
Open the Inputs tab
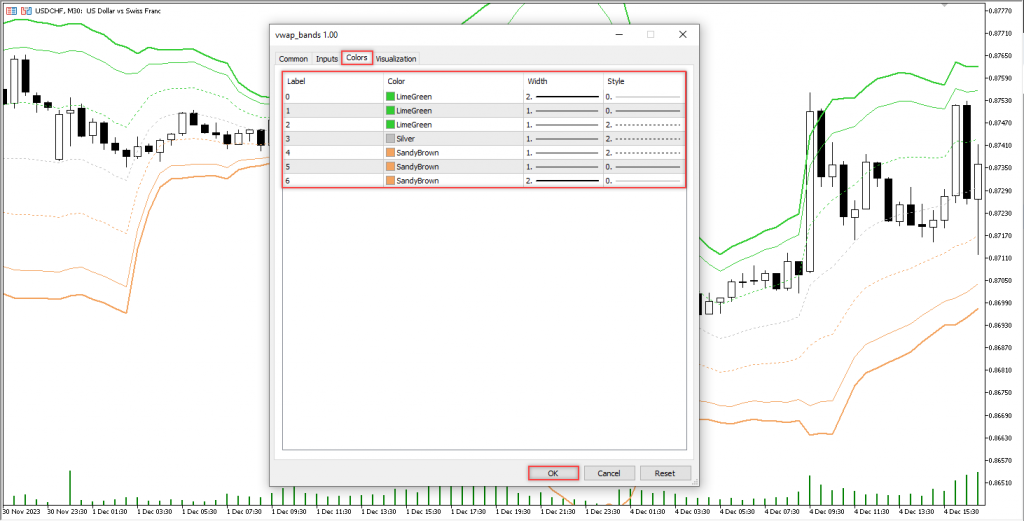[327, 59]
